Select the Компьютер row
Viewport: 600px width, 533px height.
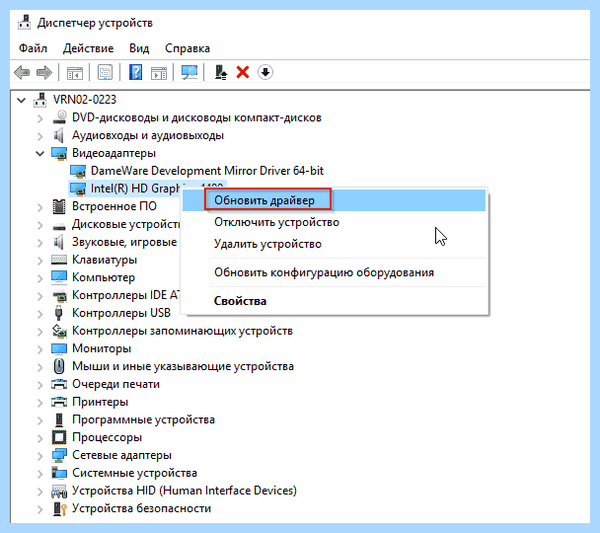[103, 277]
